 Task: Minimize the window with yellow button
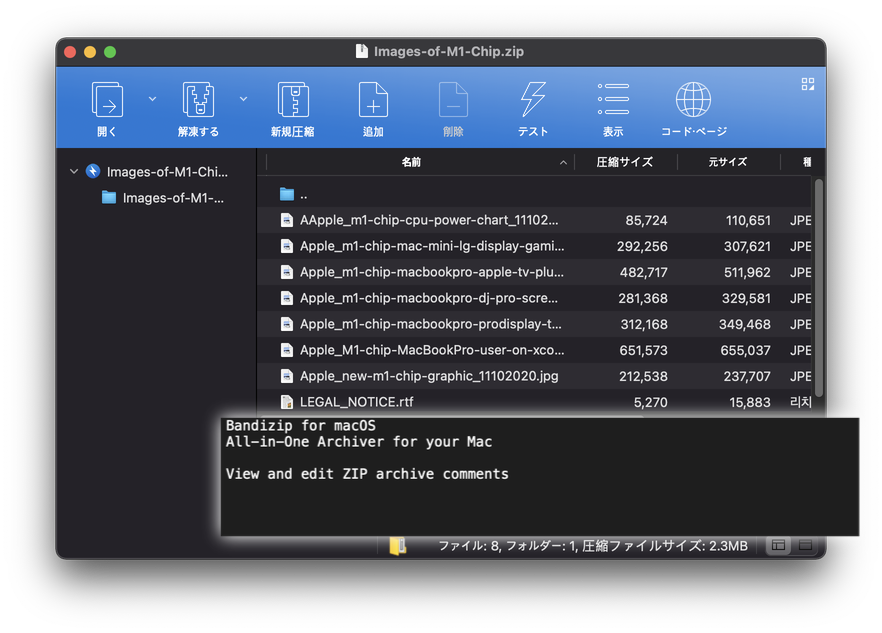[90, 52]
